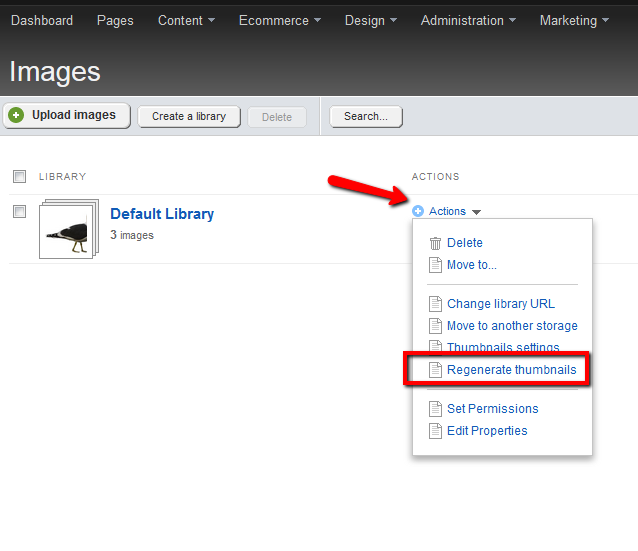Open the Administration dropdown menu

[x=468, y=20]
